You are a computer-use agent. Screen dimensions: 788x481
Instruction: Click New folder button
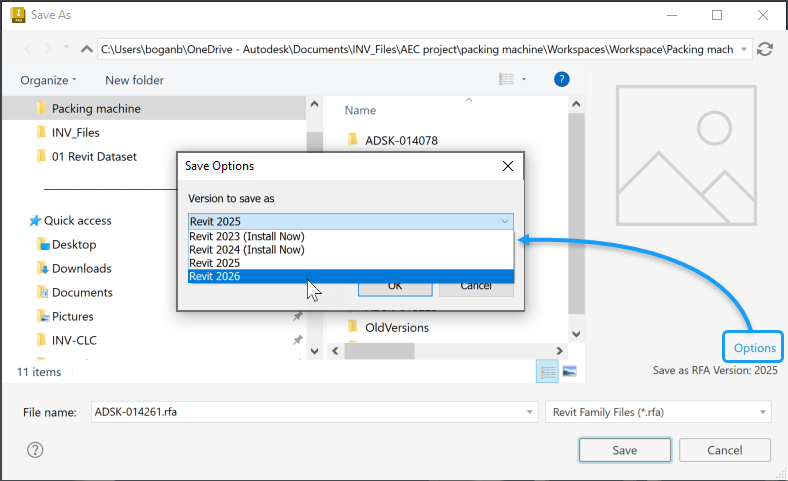pyautogui.click(x=134, y=80)
